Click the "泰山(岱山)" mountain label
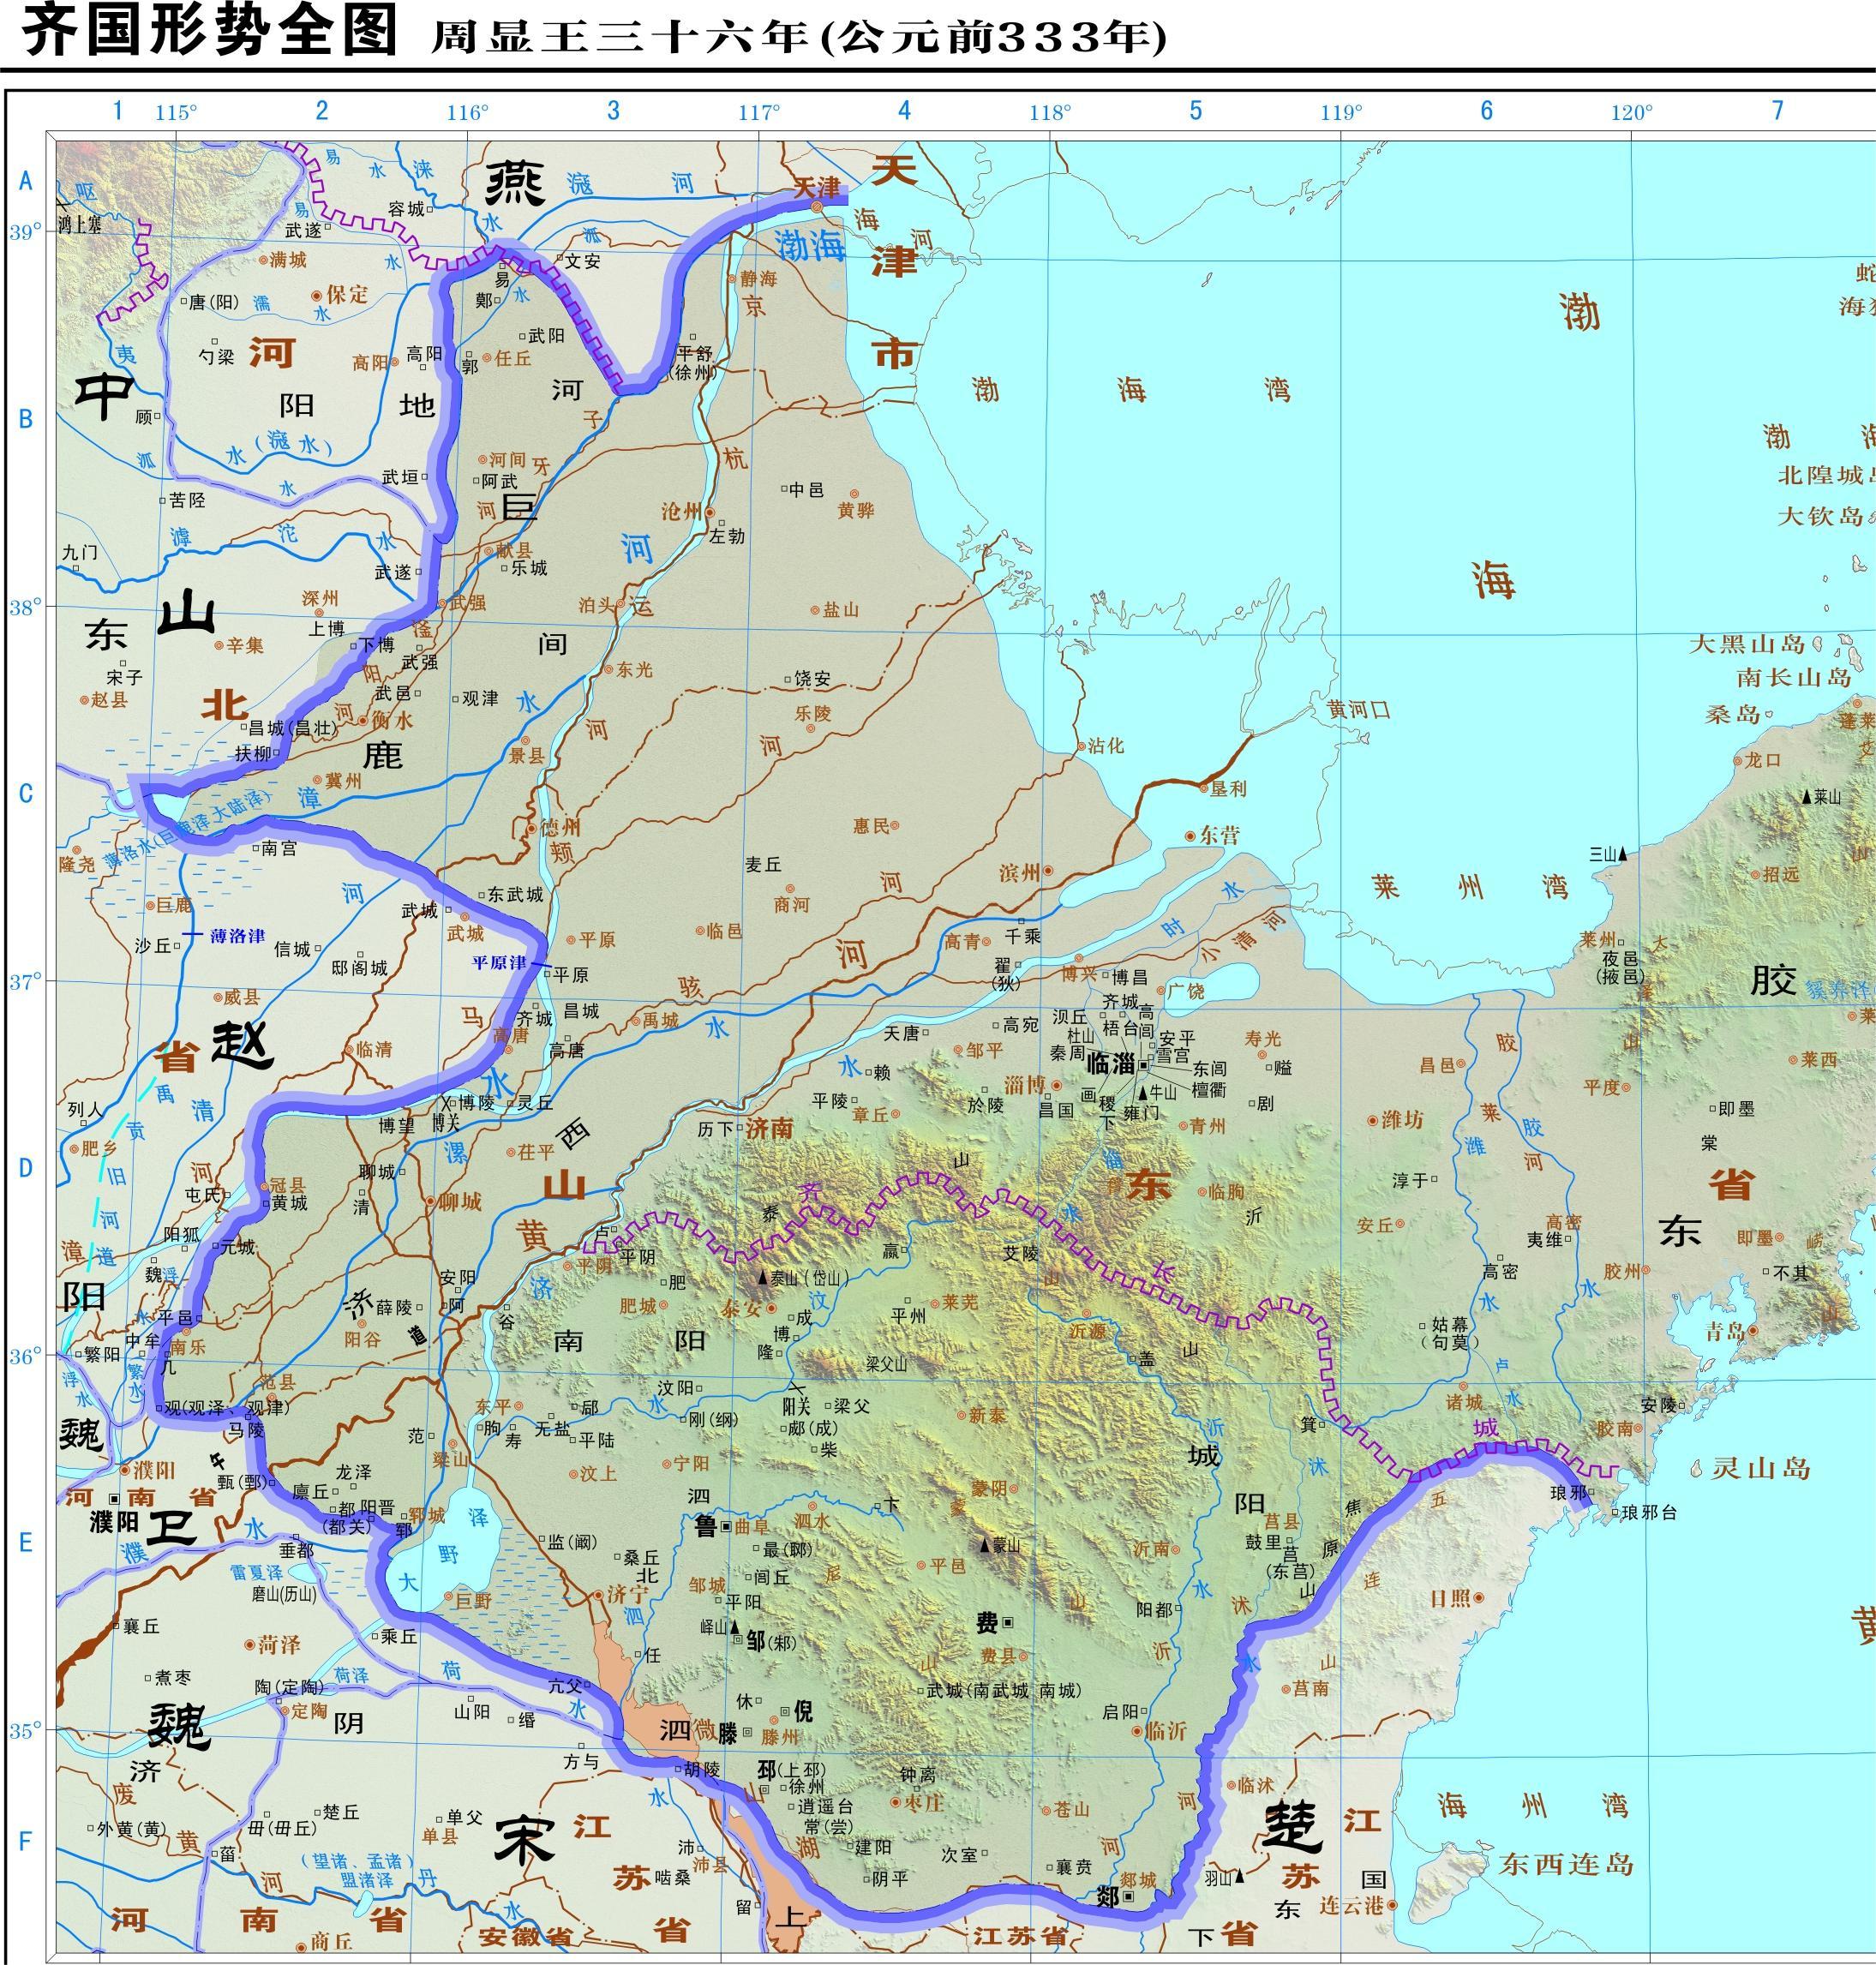The width and height of the screenshot is (1876, 1965). click(x=810, y=1278)
